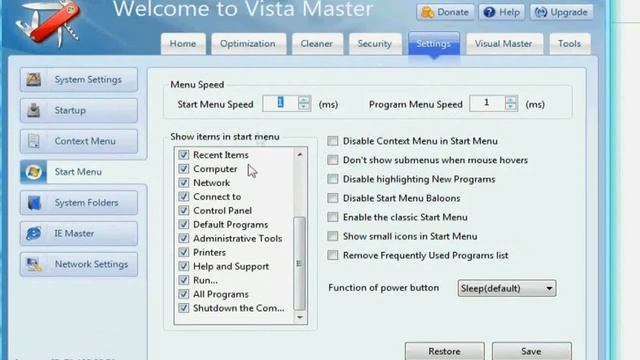
Task: Open the Visual Master tab
Action: tap(504, 44)
